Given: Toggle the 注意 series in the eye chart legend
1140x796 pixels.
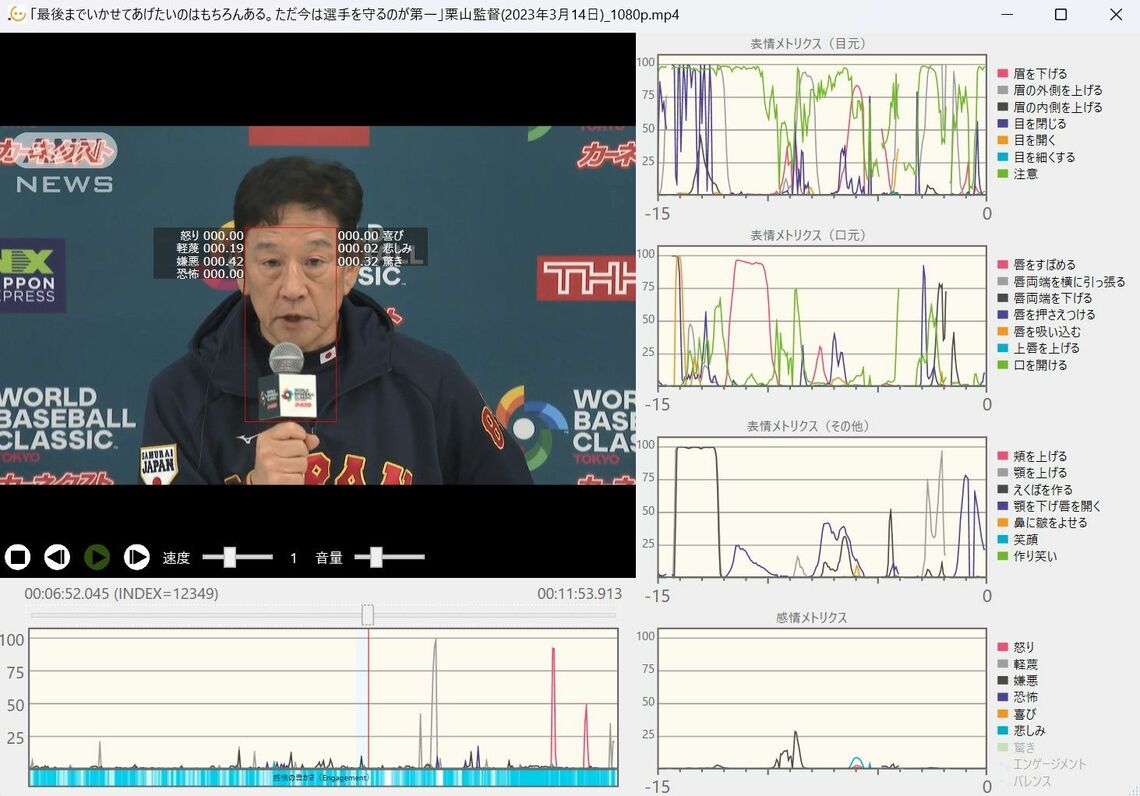Looking at the screenshot, I should click(x=1017, y=174).
